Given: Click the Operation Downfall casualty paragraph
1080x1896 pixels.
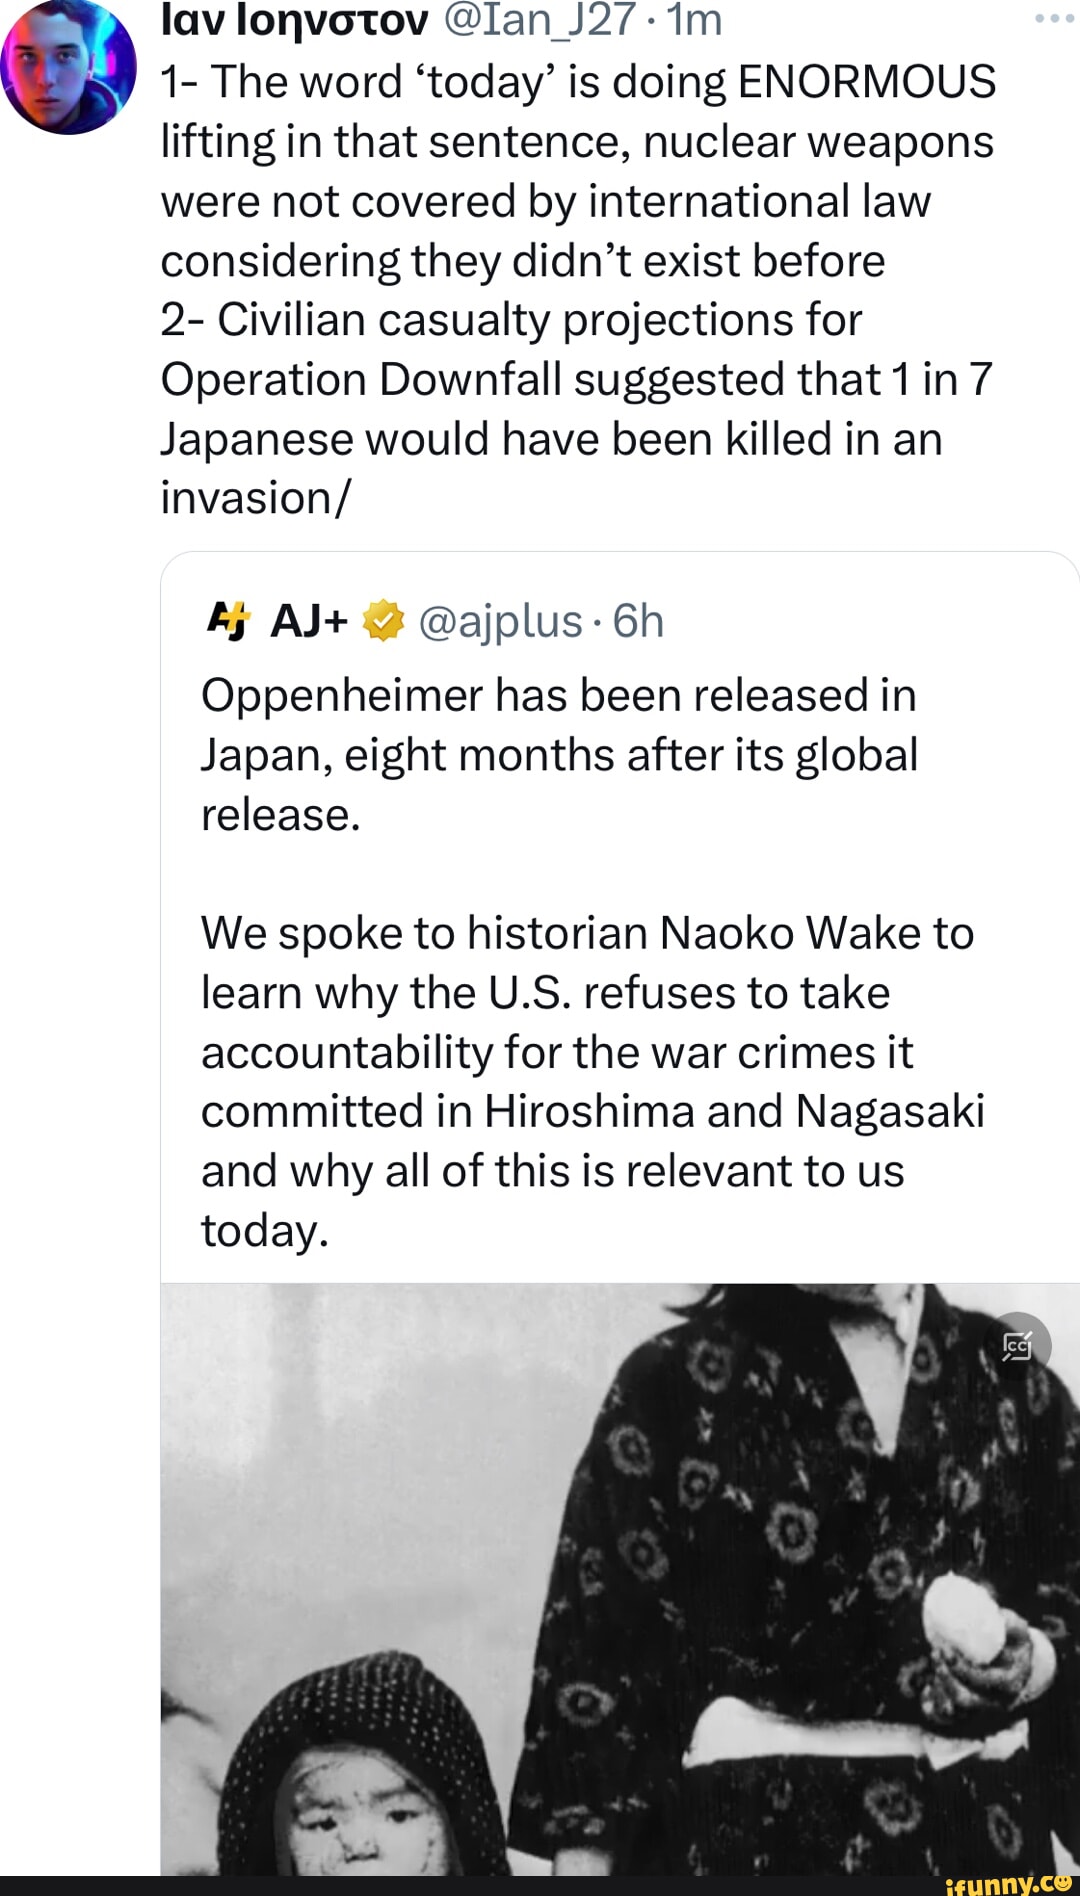Looking at the screenshot, I should click(x=577, y=409).
